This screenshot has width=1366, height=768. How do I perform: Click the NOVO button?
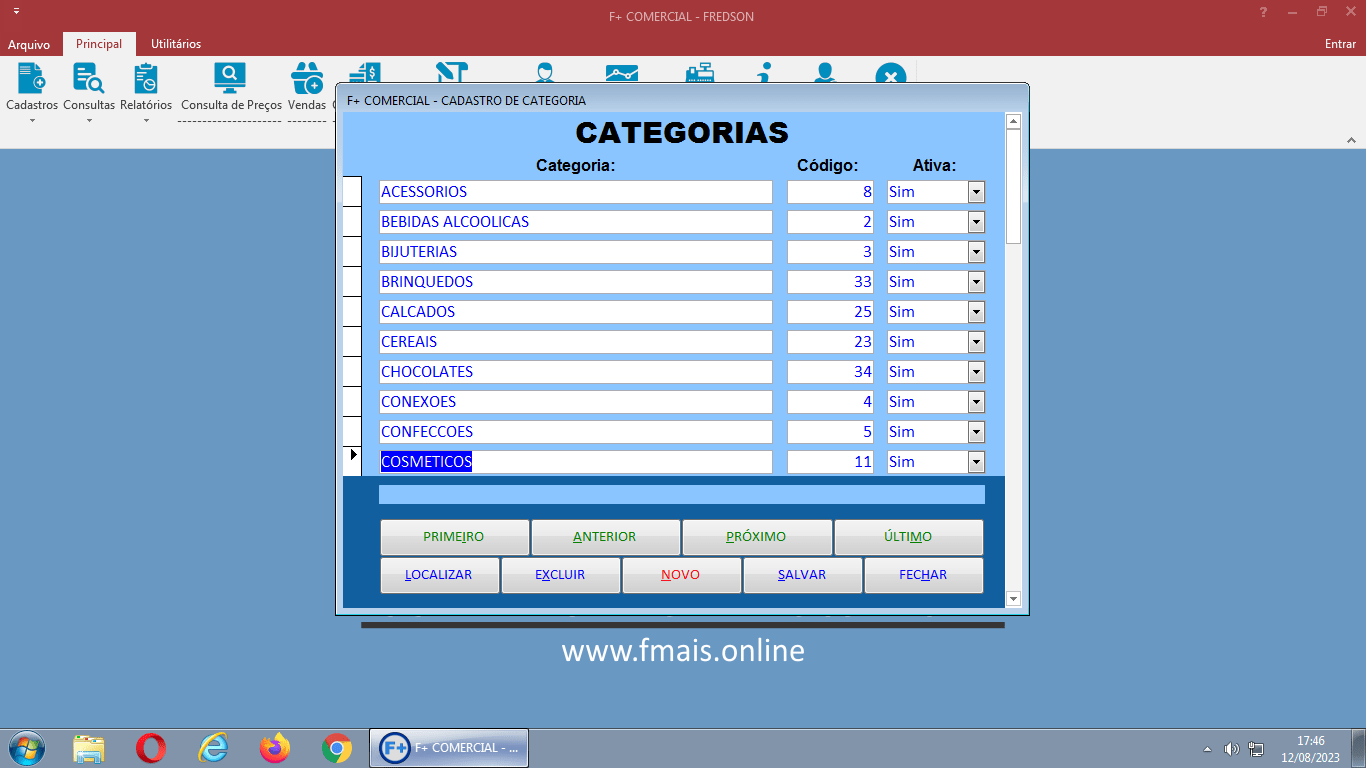coord(681,575)
